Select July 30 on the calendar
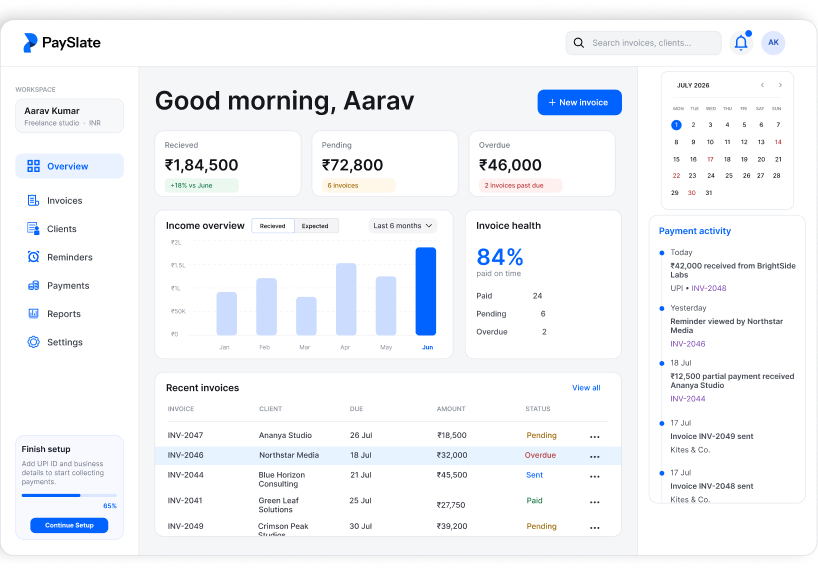 (692, 192)
